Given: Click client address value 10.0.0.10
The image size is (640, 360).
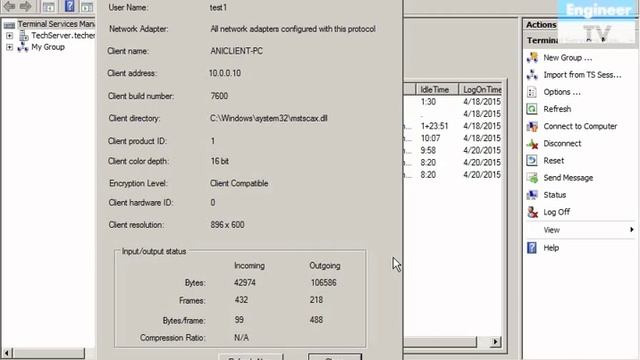Looking at the screenshot, I should (x=225, y=73).
